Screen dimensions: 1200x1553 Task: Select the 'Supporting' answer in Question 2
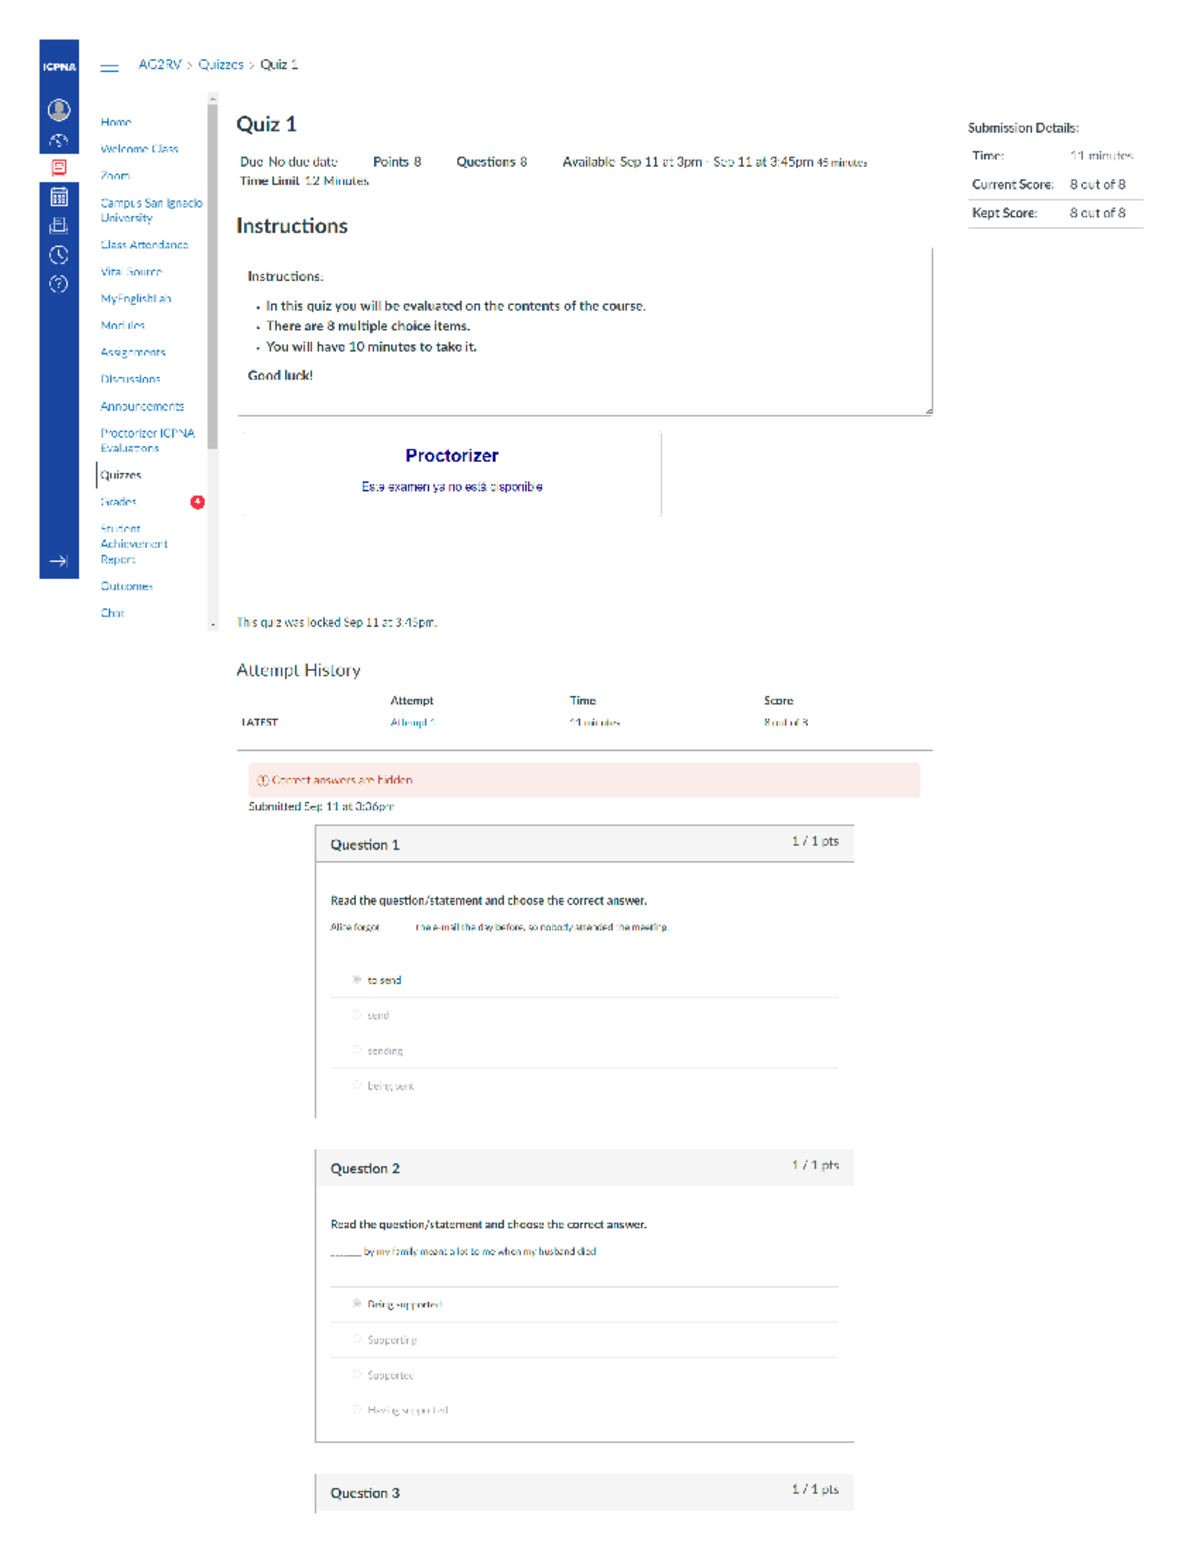click(357, 1339)
